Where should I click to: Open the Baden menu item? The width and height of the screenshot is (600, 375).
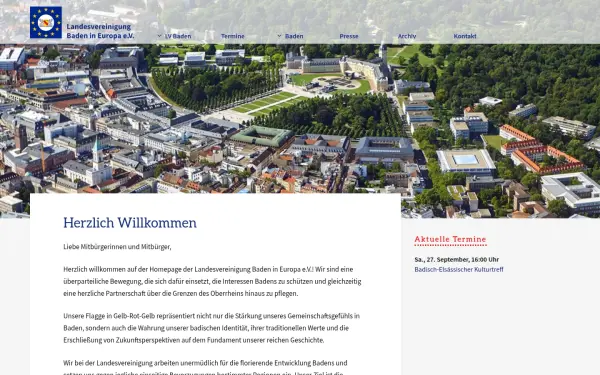tap(294, 36)
